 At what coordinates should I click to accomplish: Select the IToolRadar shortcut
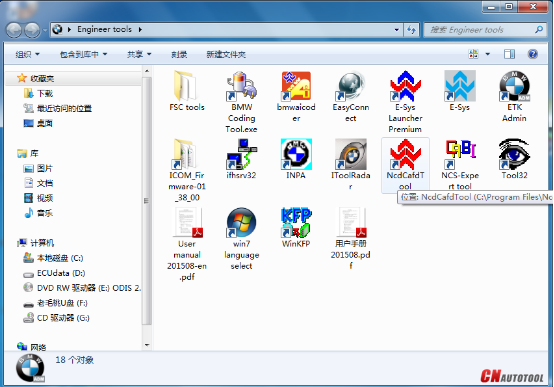[350, 165]
